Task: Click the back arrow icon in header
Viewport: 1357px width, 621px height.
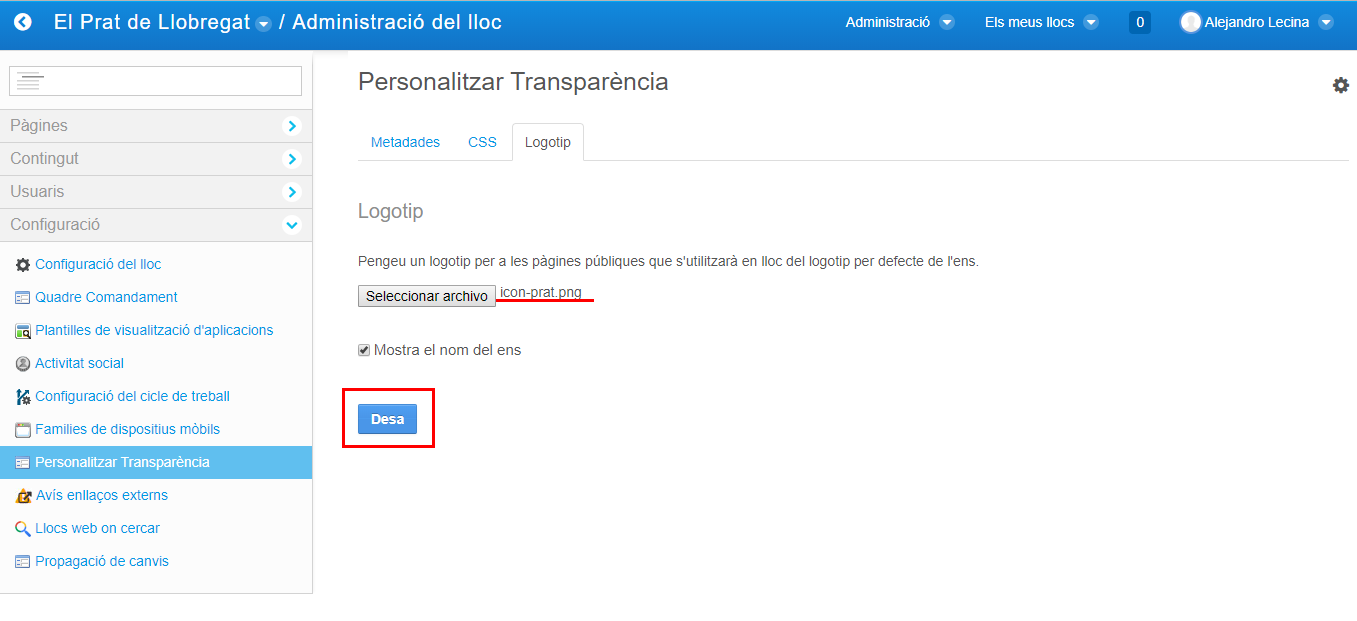Action: [x=23, y=22]
